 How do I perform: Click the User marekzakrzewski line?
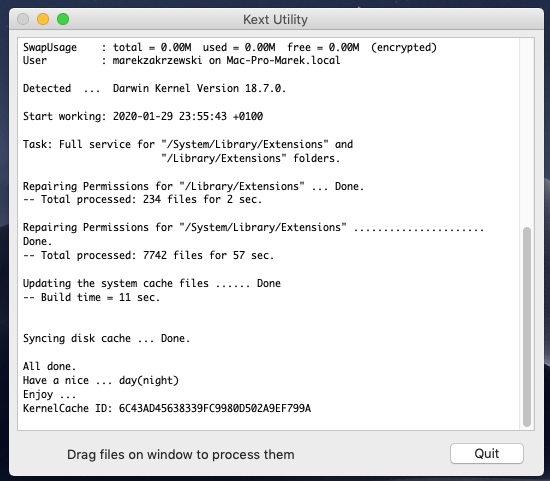(x=182, y=60)
